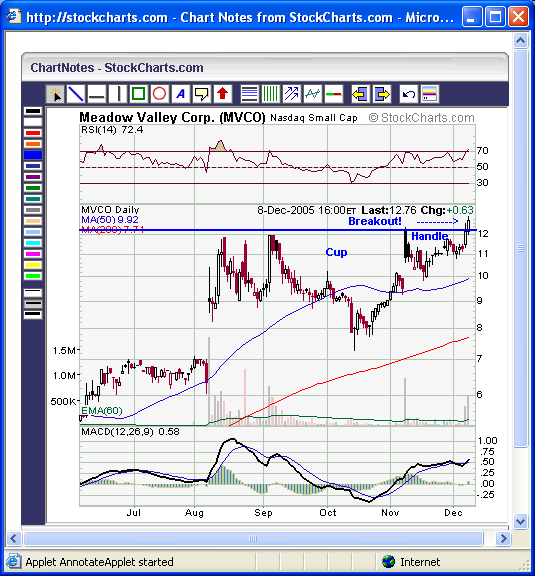Viewport: 535px width, 576px height.
Task: Select the vertical line drawing tool
Action: 118,94
